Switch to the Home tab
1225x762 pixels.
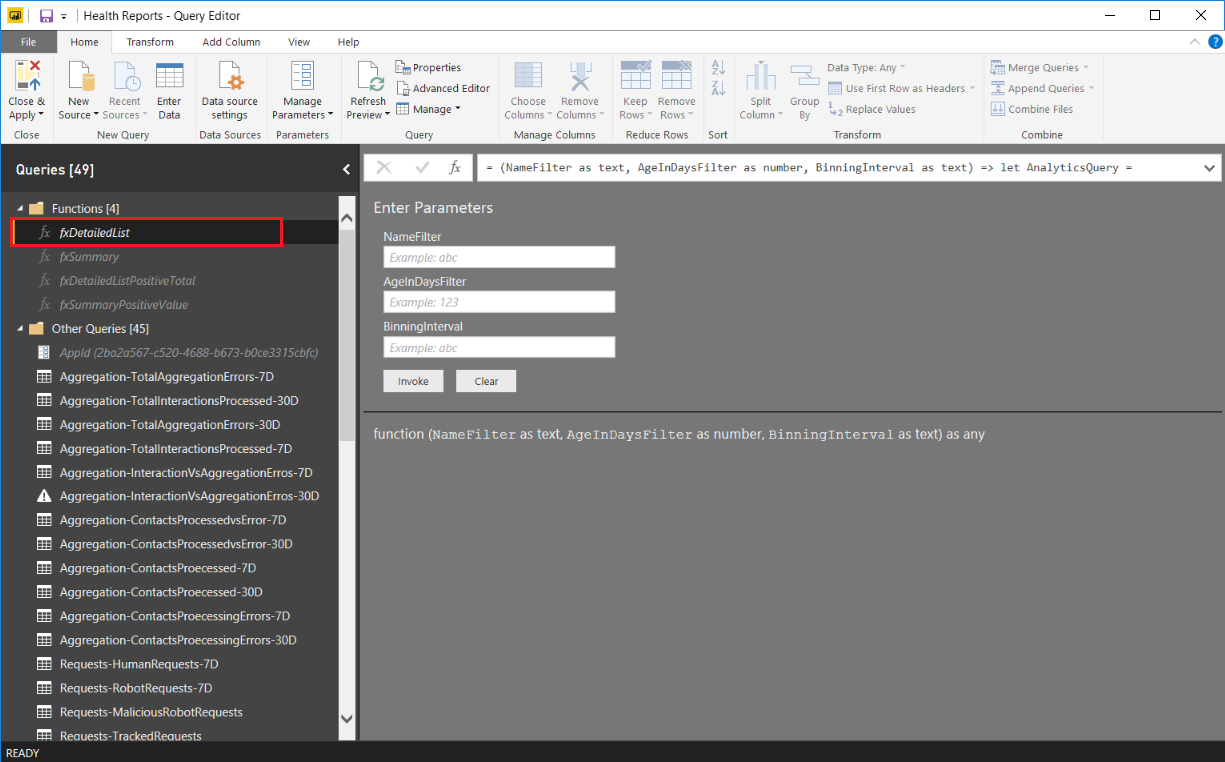pos(84,42)
